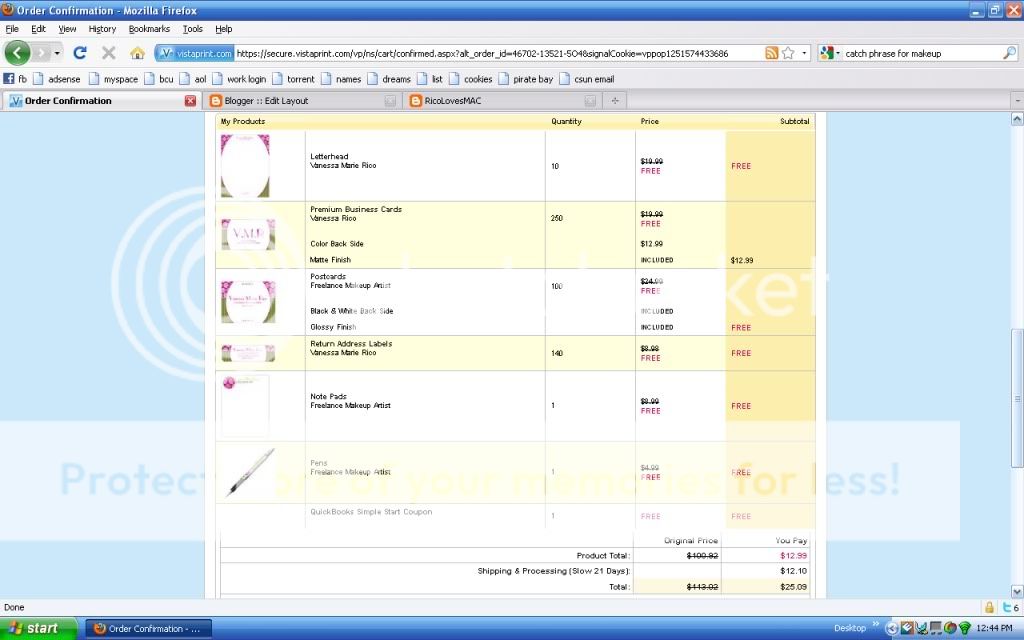The width and height of the screenshot is (1024, 640).
Task: Open the View menu
Action: pyautogui.click(x=67, y=29)
